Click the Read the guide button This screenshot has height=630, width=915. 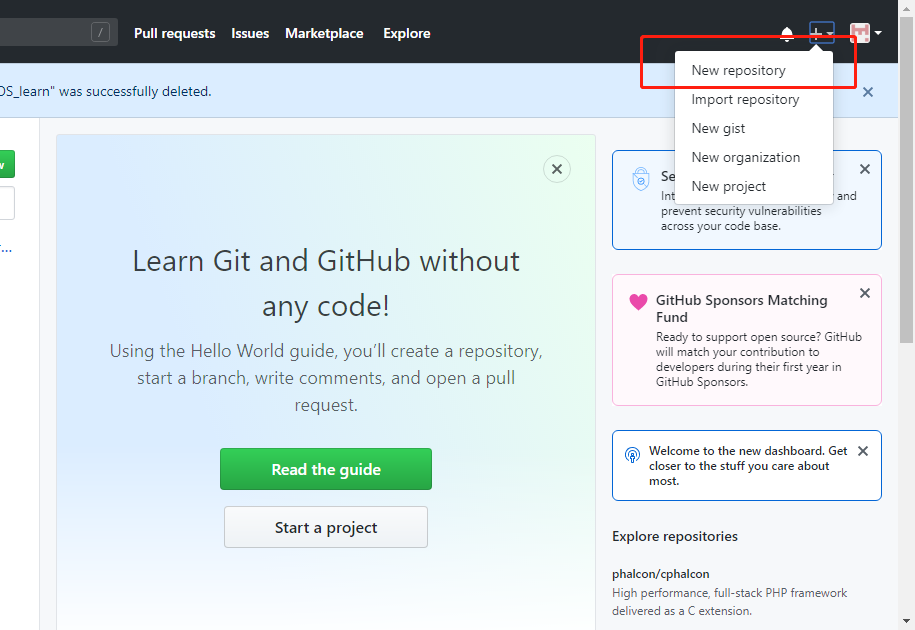coord(325,469)
